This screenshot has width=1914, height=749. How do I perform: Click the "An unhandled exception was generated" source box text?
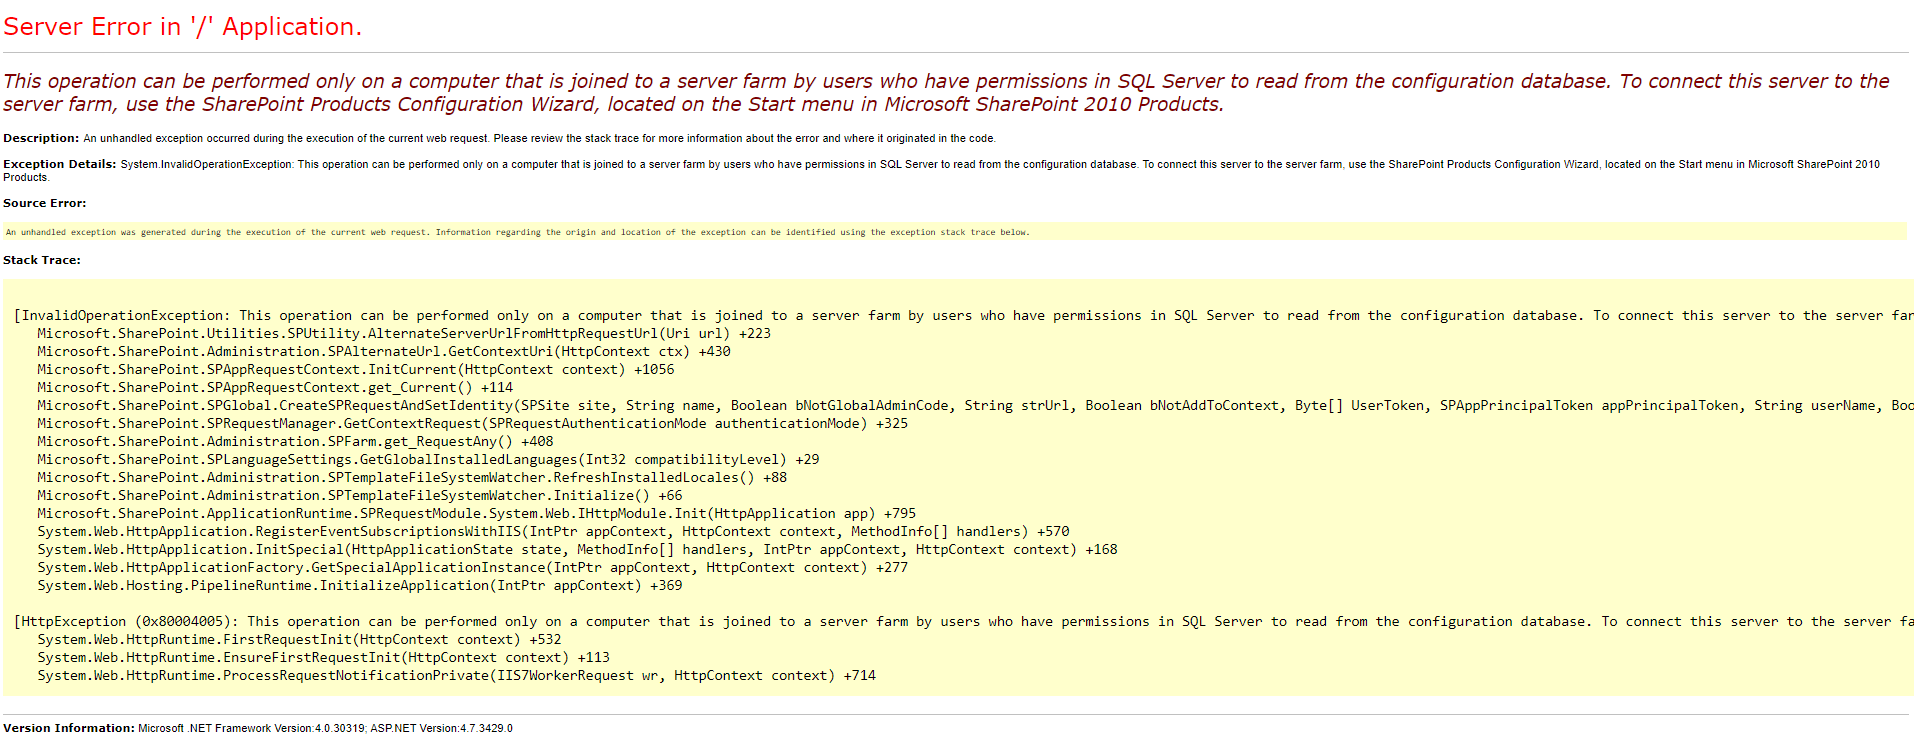tap(517, 232)
